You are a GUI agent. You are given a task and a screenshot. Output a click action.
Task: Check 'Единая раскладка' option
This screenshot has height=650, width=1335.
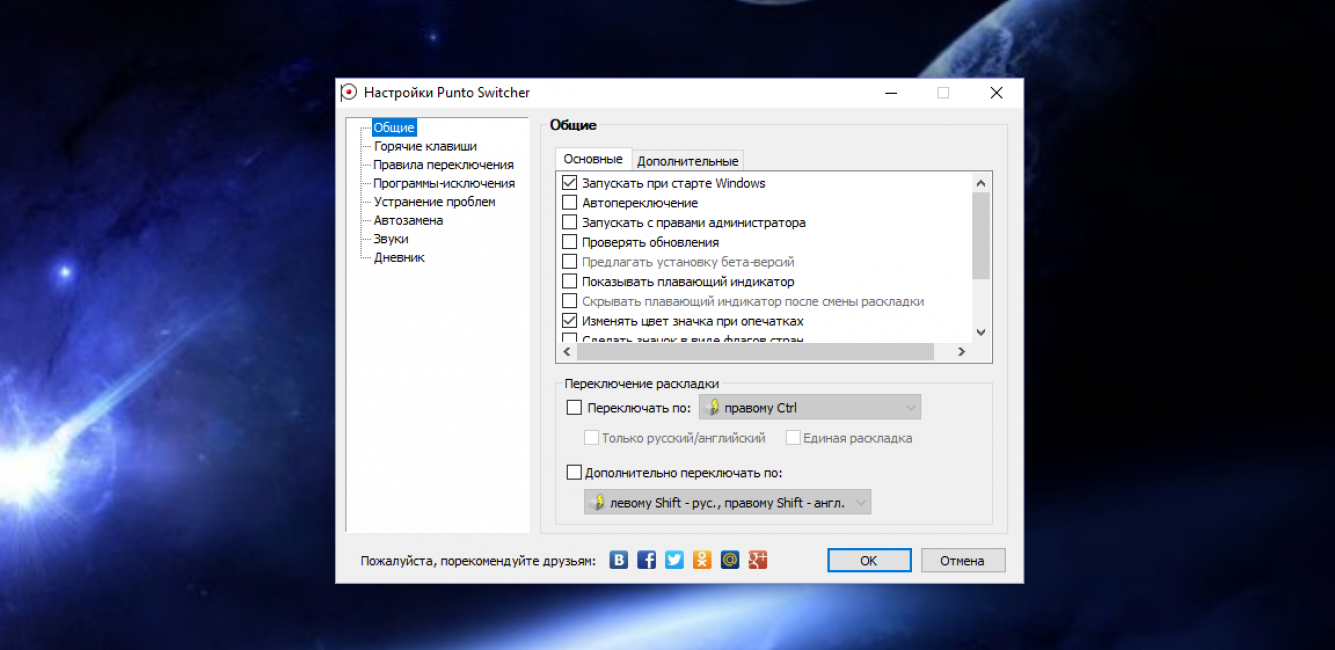pos(793,438)
